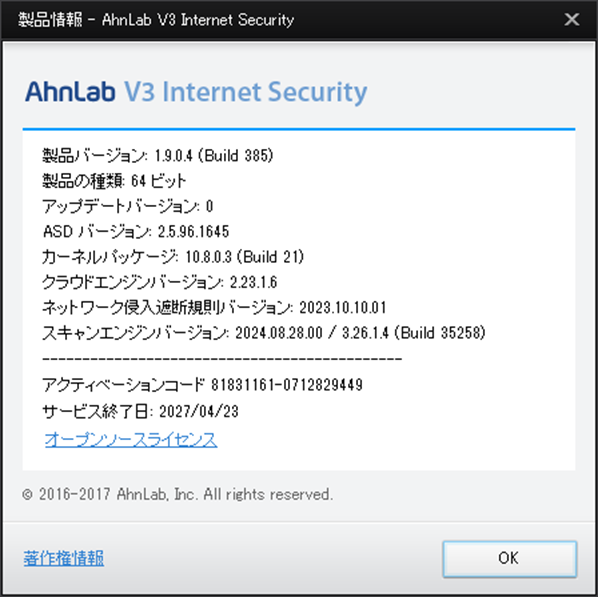The image size is (598, 597).
Task: Select the 製品の種類 64 ビット line
Action: (114, 181)
